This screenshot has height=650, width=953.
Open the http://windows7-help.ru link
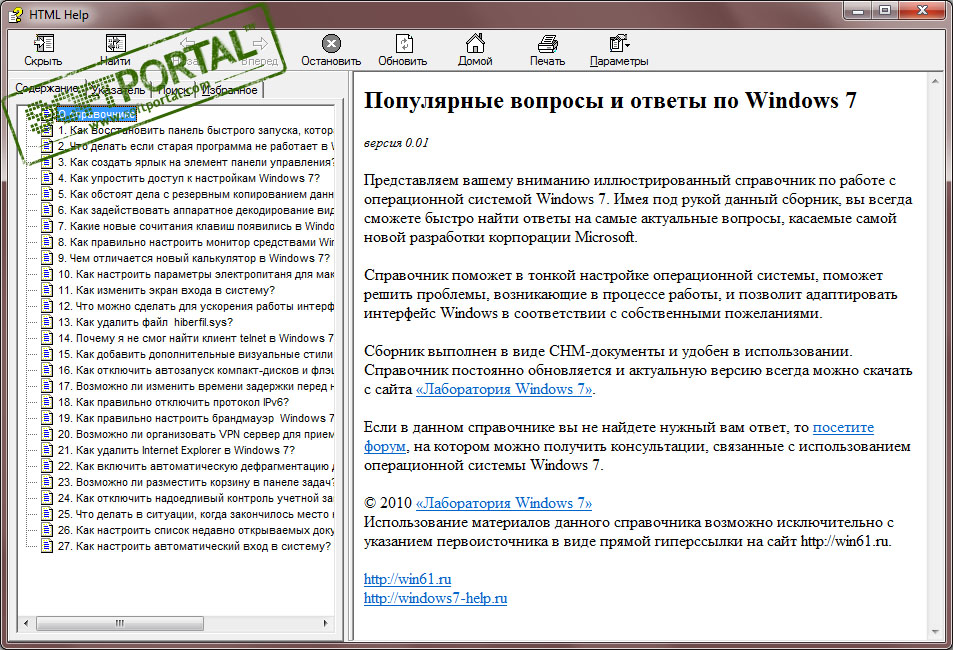(435, 598)
